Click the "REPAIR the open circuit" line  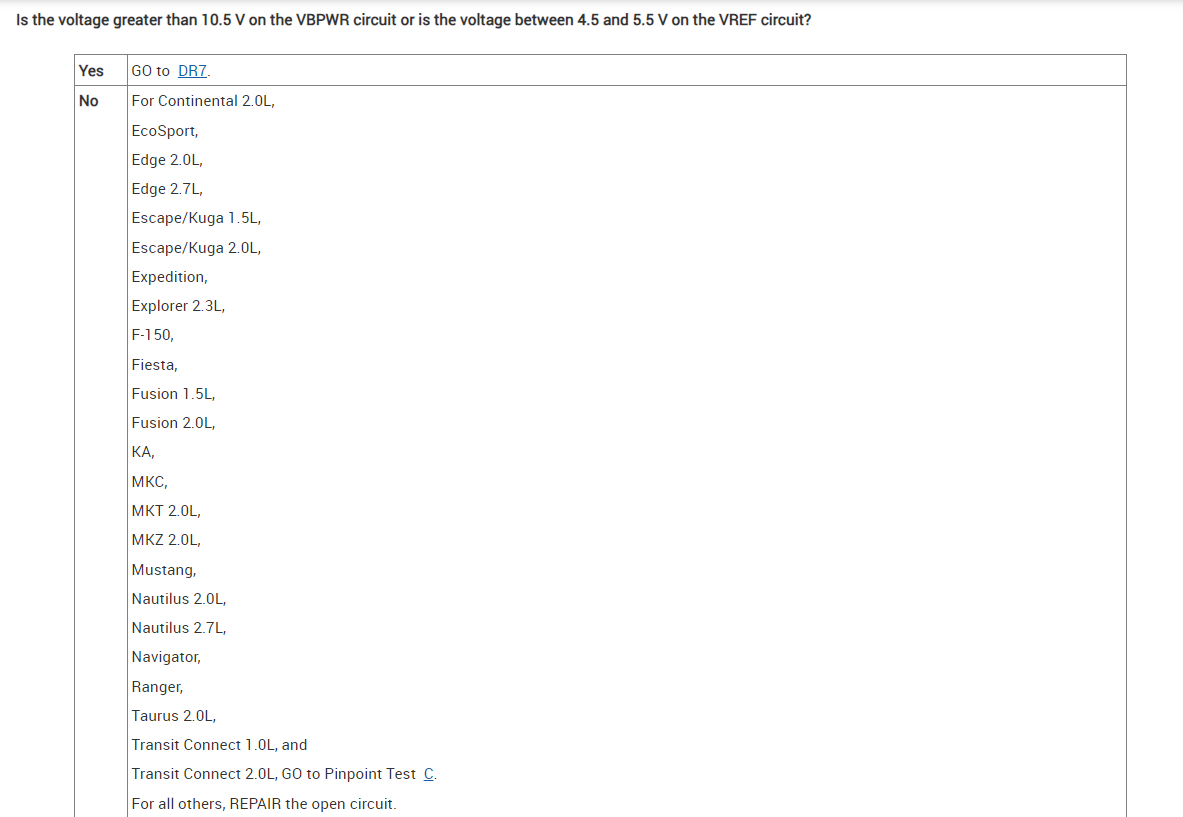tap(264, 804)
